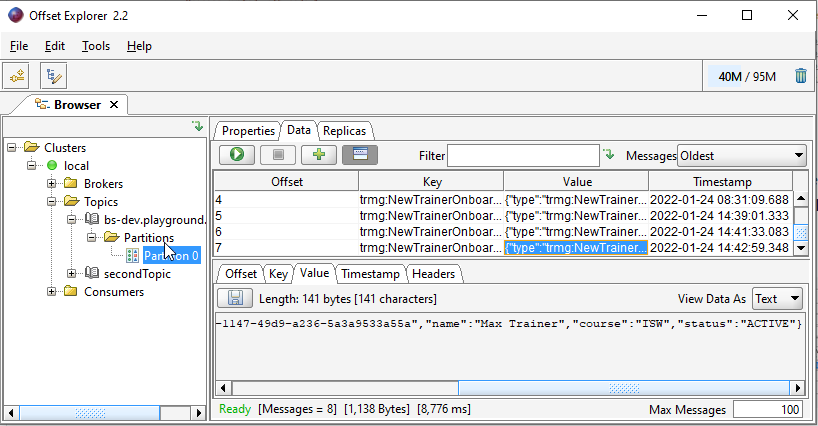The image size is (818, 426).
Task: Click the value text scroll left arrow
Action: 224,388
